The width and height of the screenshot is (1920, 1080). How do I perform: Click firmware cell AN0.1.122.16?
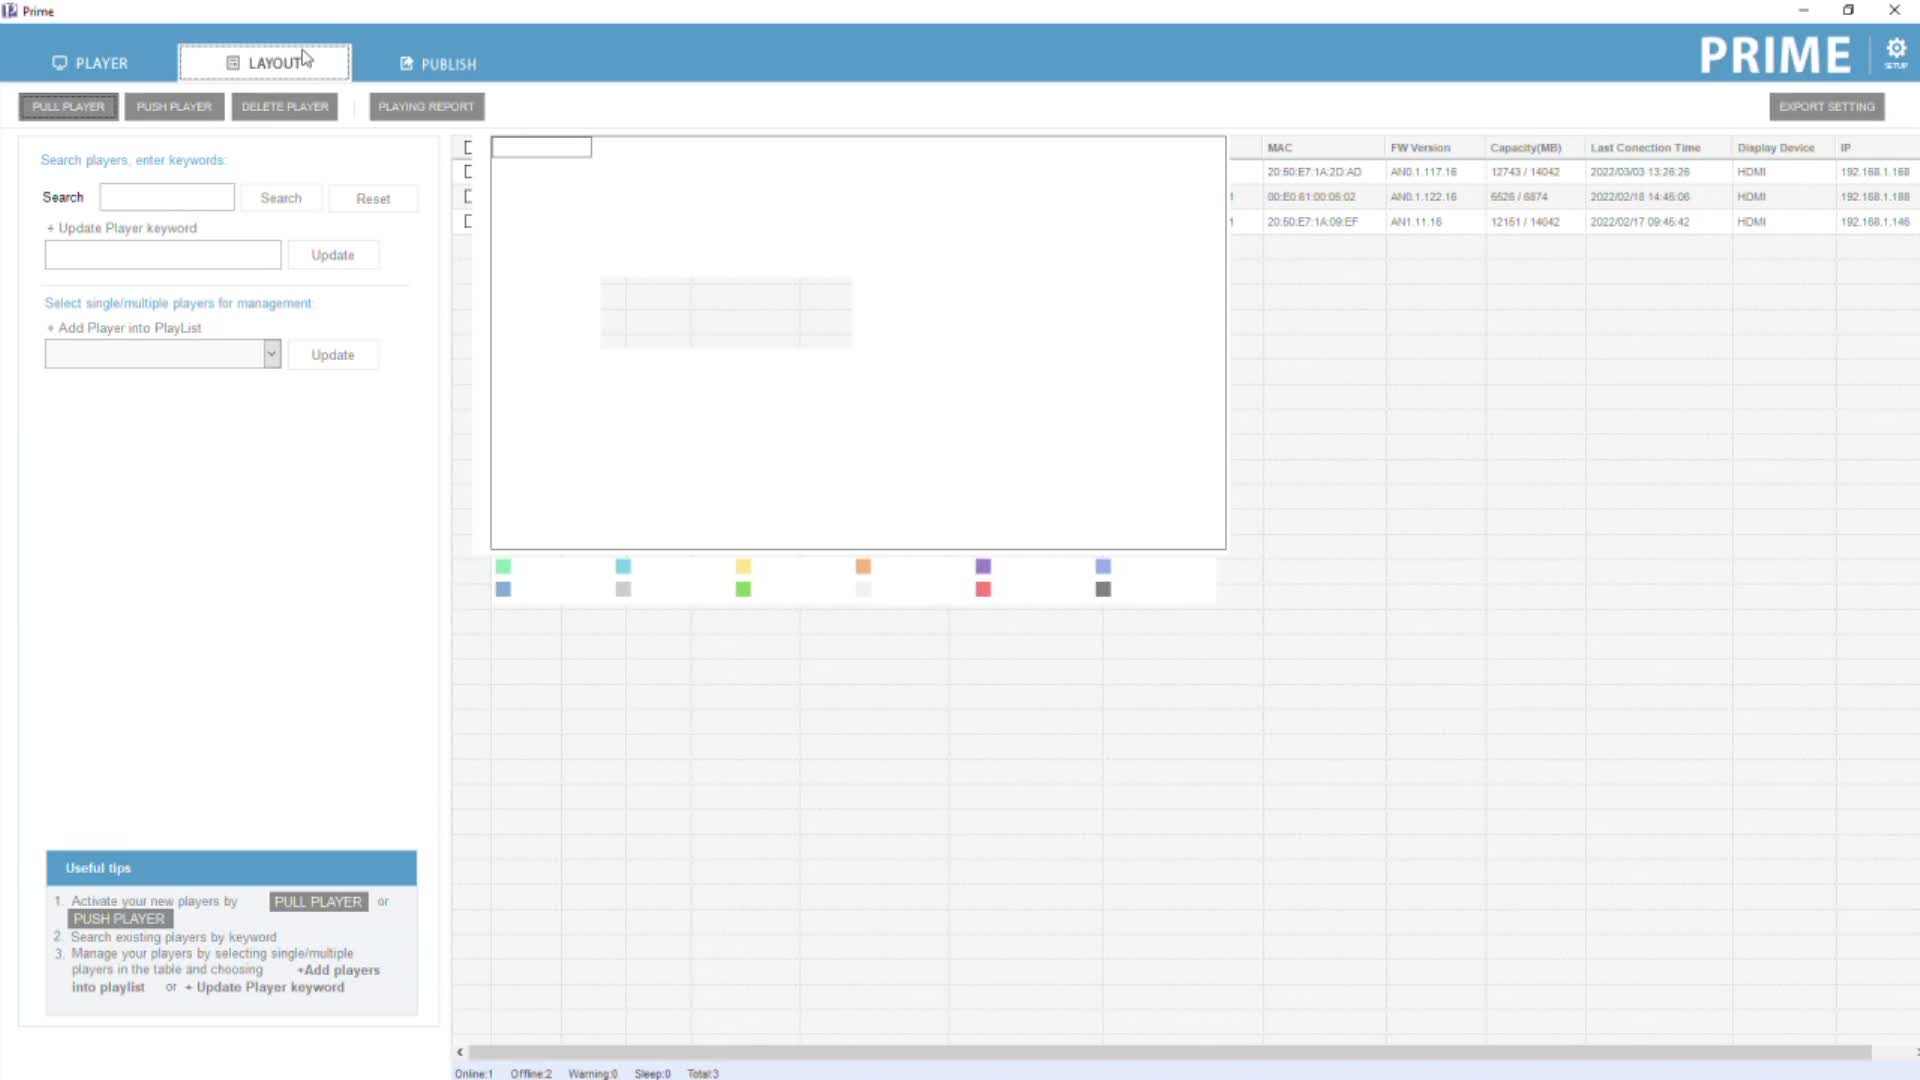click(x=1423, y=197)
